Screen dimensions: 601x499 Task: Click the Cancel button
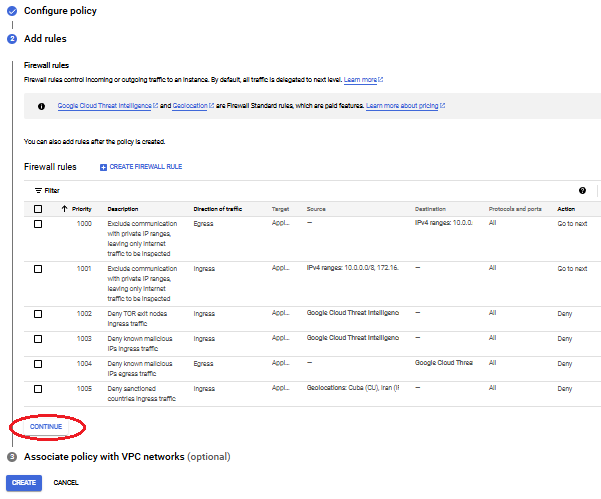tap(66, 482)
